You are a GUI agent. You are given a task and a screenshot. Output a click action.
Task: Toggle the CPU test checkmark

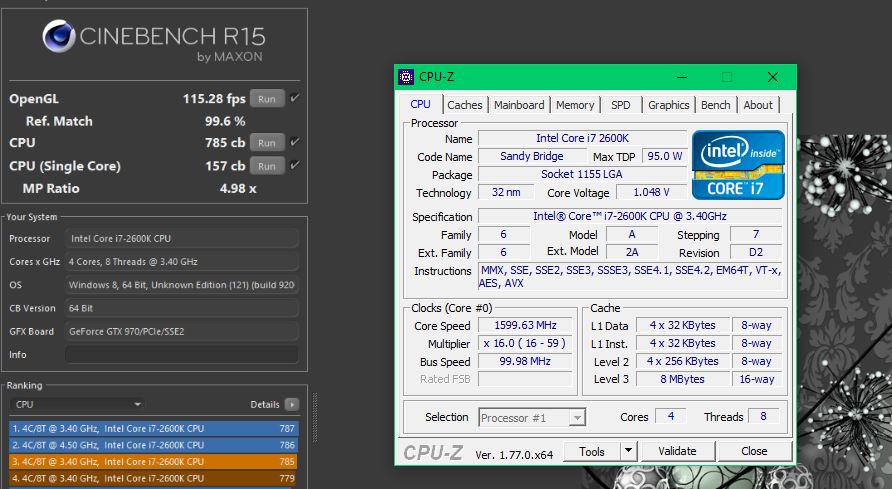295,142
